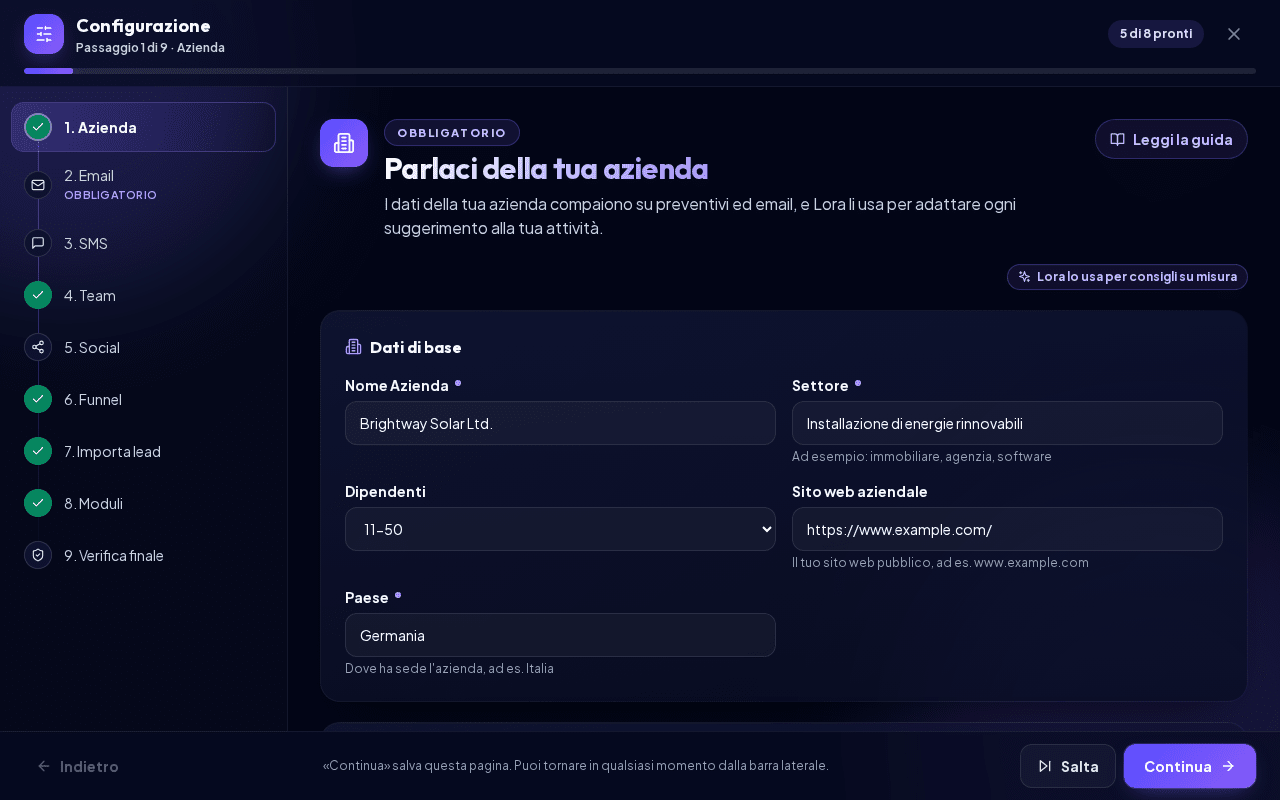Click the checkmark icon beside 8. Moduli
Viewport: 1280px width, 800px height.
pos(38,503)
